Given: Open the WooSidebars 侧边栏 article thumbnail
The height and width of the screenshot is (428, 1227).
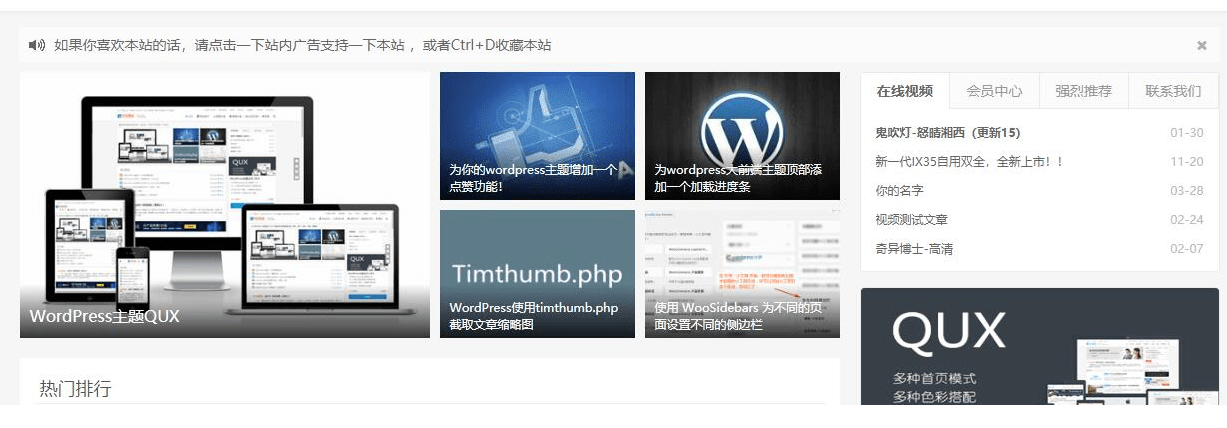Looking at the screenshot, I should tap(742, 274).
